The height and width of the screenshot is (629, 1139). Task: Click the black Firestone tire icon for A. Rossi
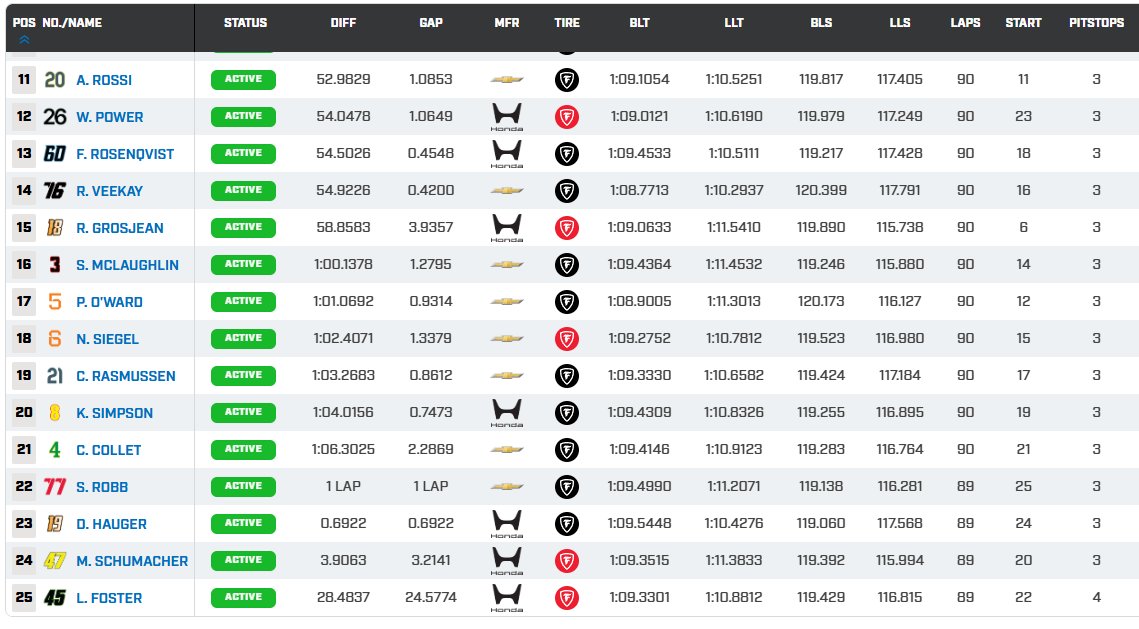pos(567,80)
